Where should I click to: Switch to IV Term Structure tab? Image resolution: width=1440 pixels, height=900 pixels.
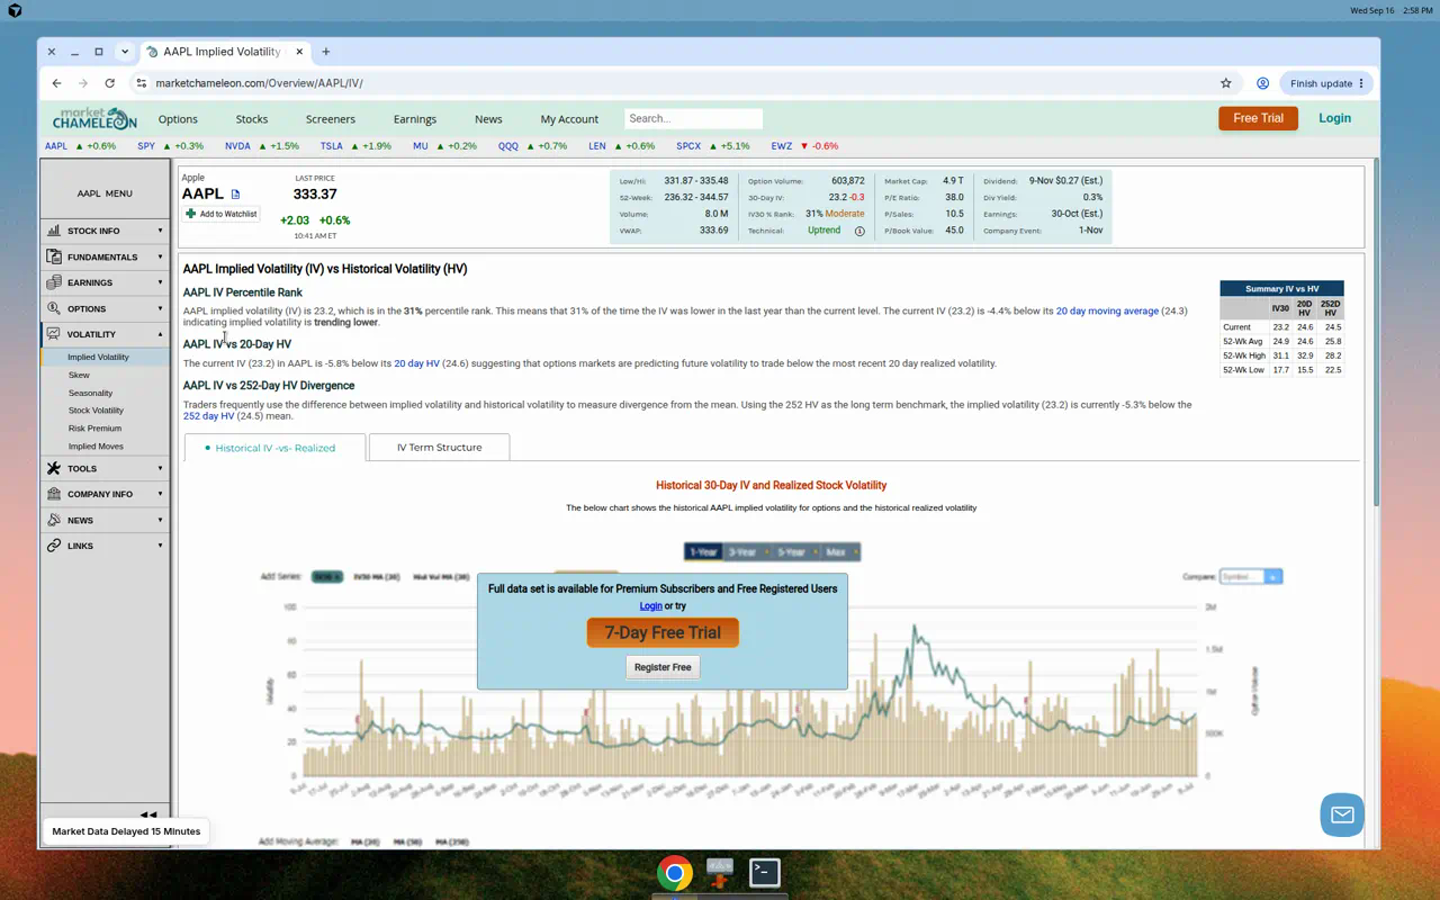pyautogui.click(x=439, y=447)
